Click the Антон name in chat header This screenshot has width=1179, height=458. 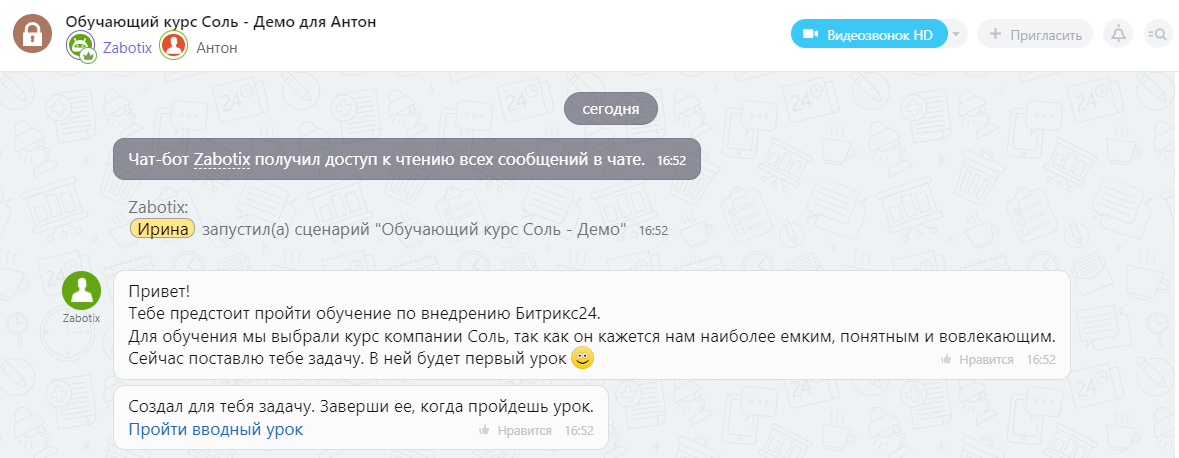tap(217, 47)
